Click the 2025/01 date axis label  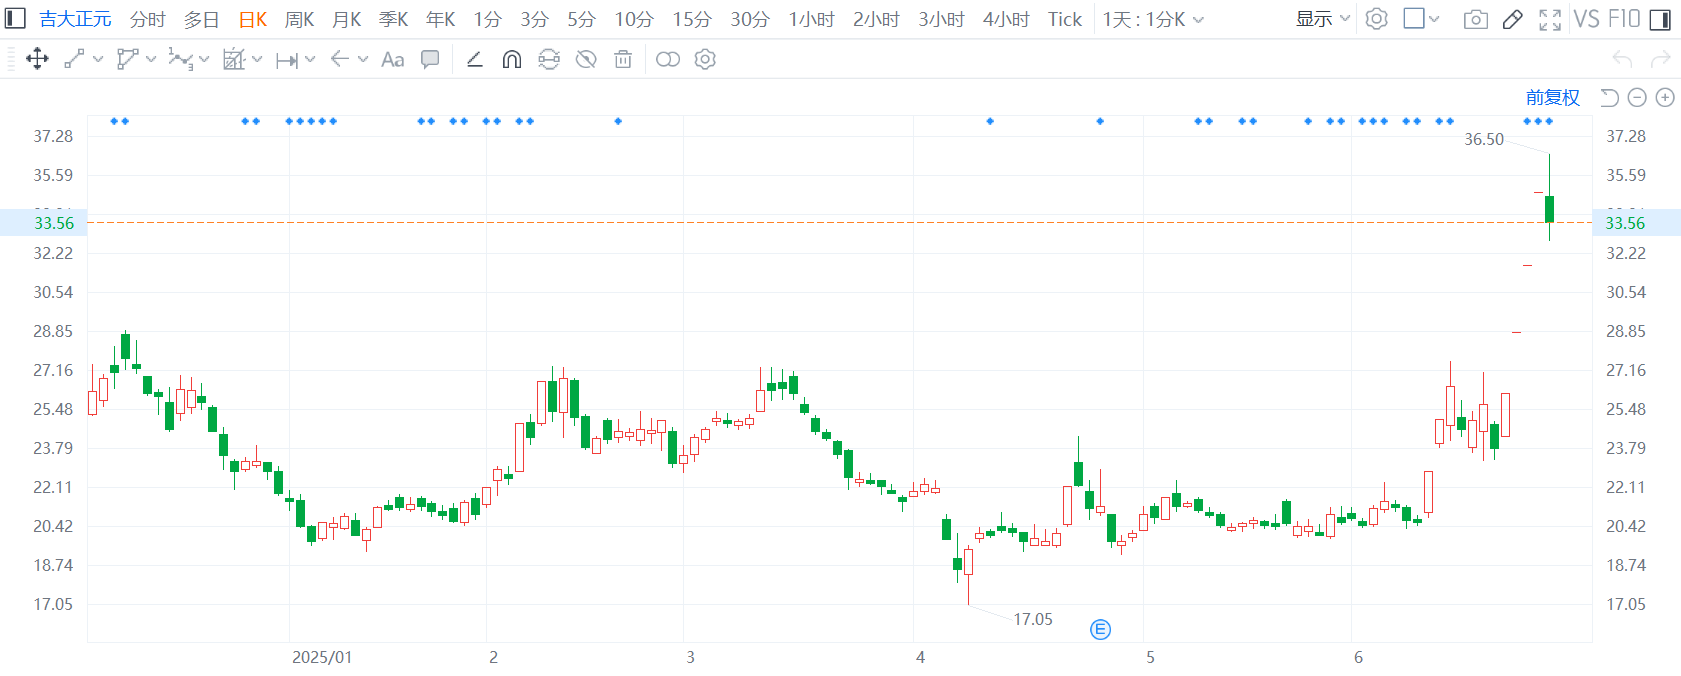(322, 657)
